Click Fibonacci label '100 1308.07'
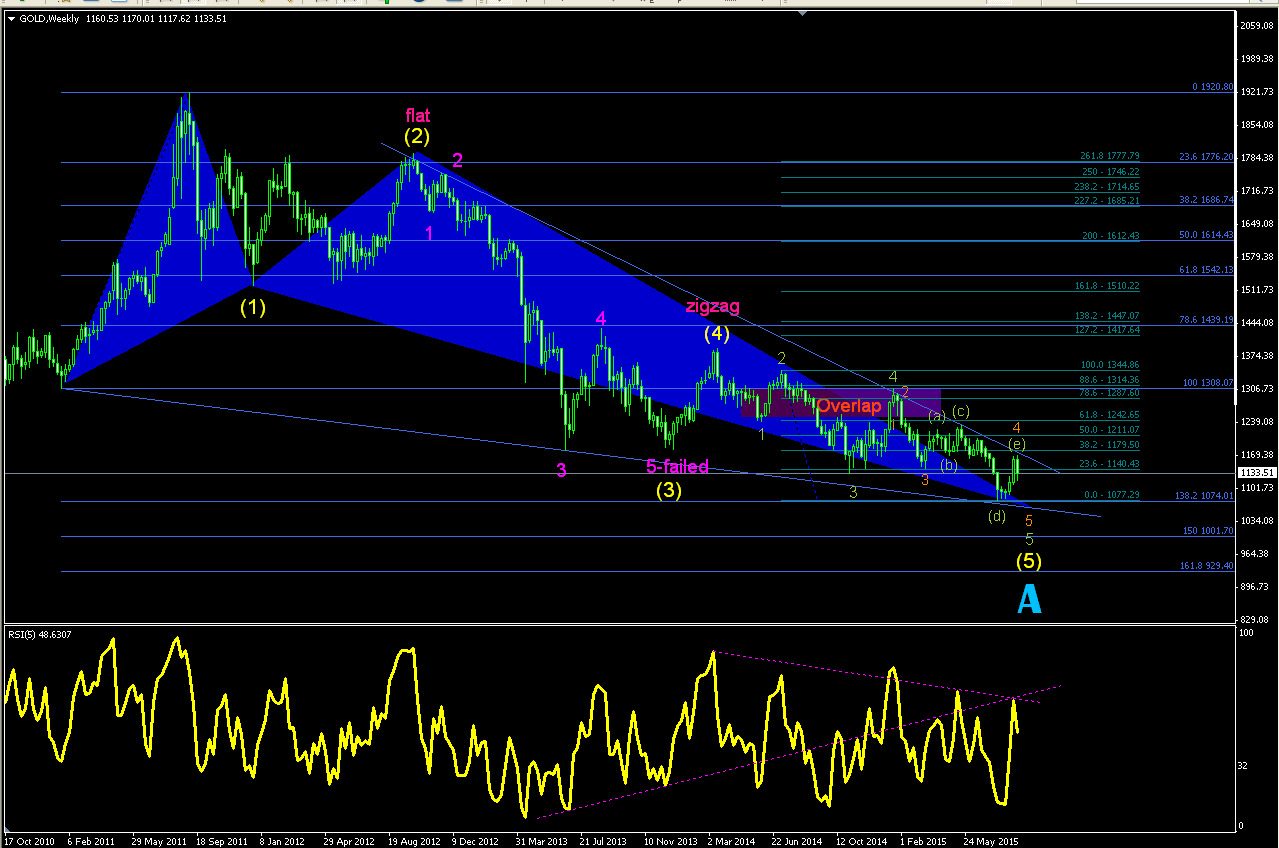This screenshot has width=1279, height=848. point(1209,383)
